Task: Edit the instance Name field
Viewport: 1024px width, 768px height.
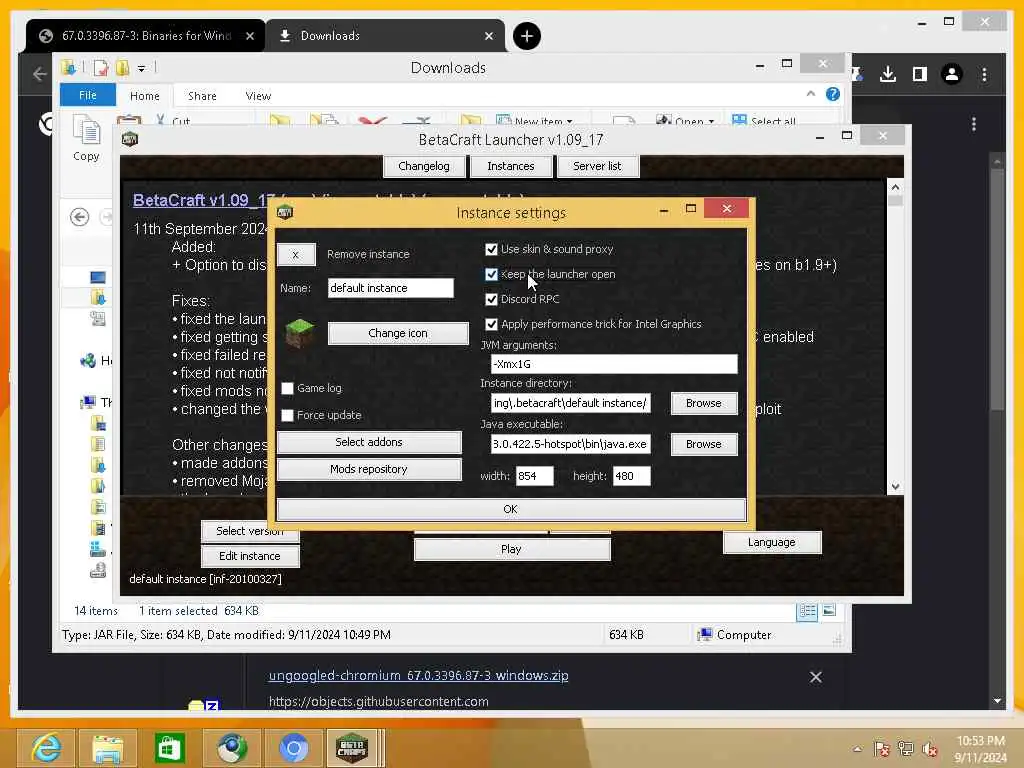Action: (x=391, y=288)
